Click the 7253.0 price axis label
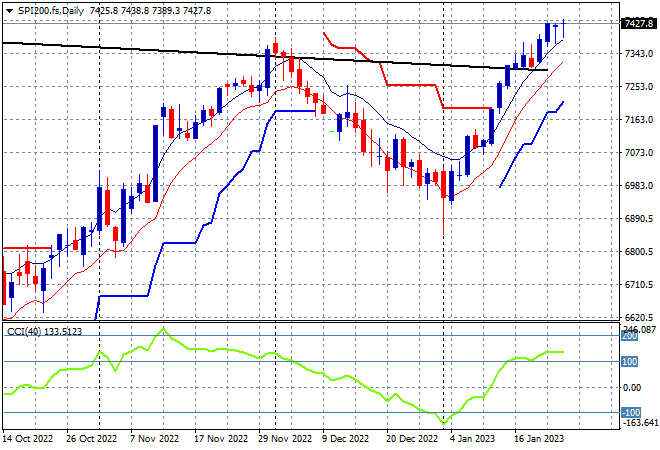This screenshot has width=660, height=450. (x=639, y=87)
